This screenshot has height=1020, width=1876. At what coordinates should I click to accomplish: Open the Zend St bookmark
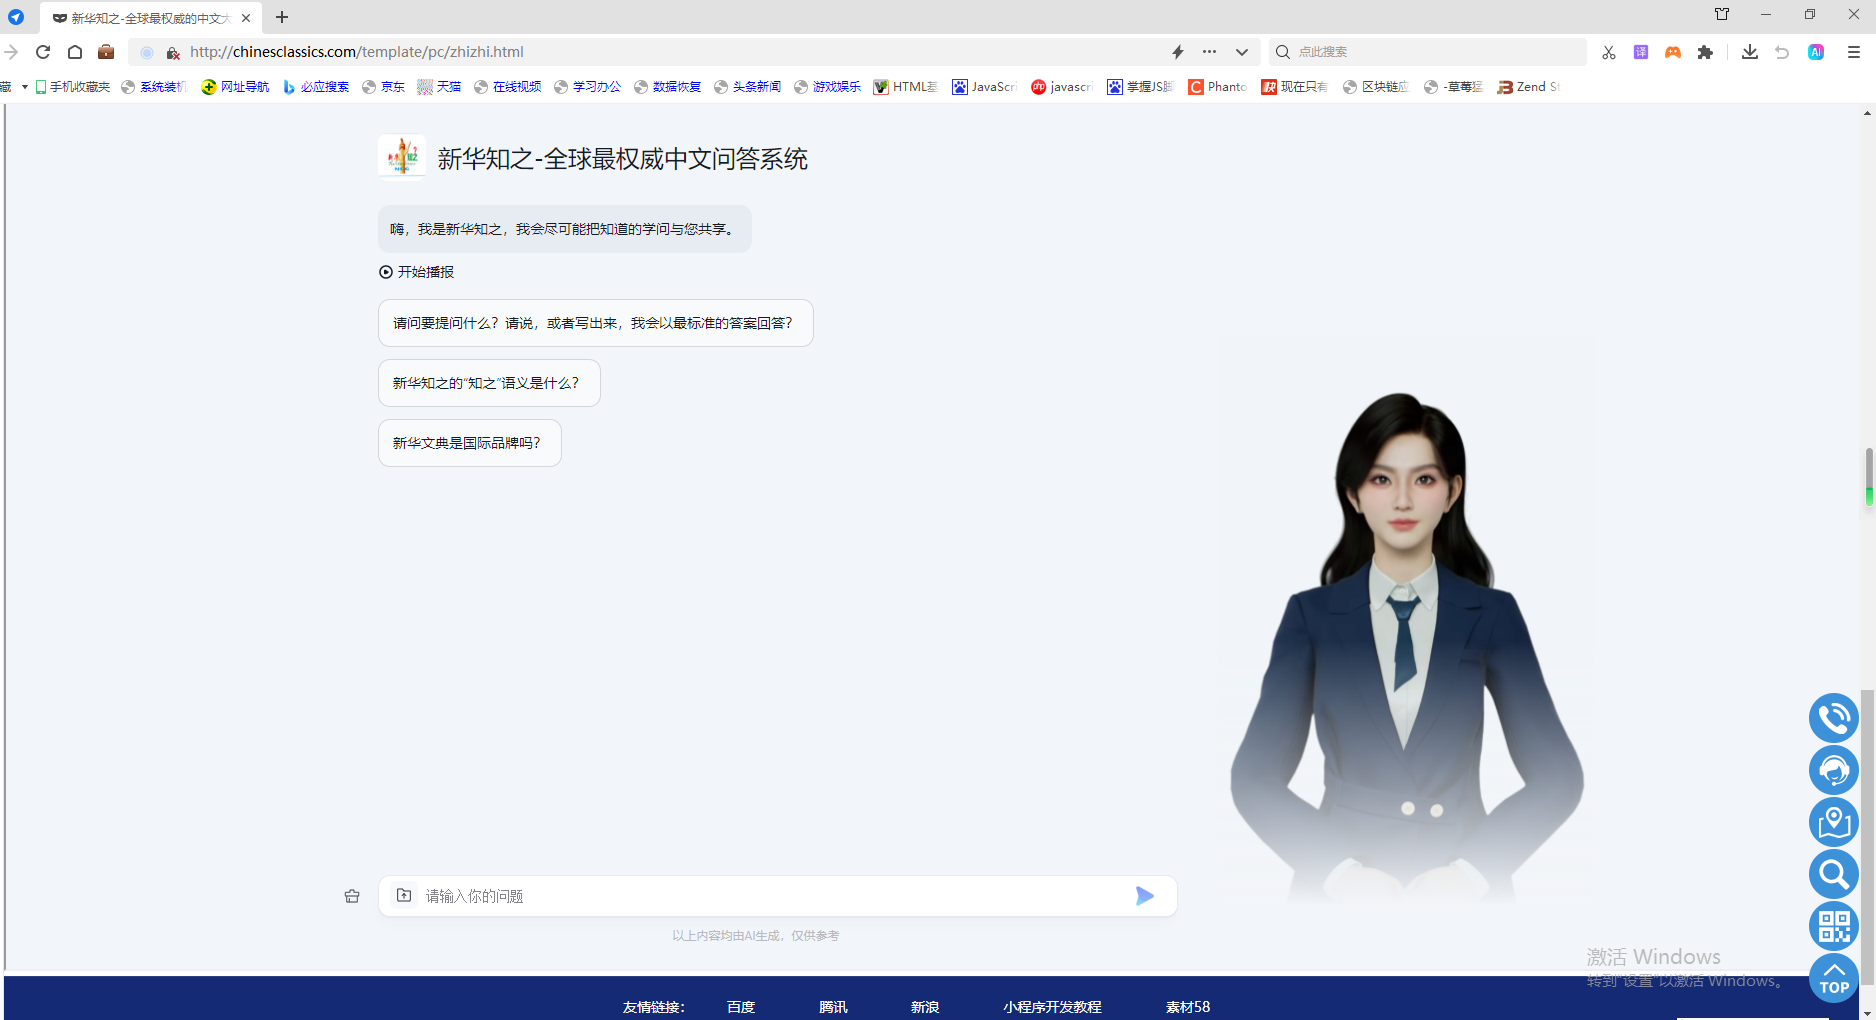pyautogui.click(x=1529, y=87)
